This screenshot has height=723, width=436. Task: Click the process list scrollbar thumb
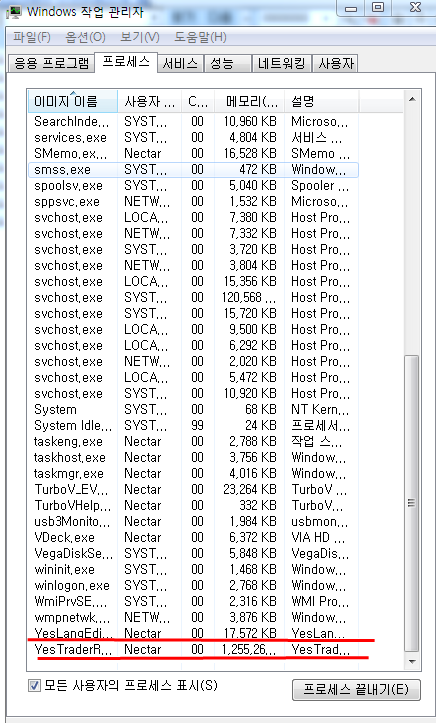412,503
